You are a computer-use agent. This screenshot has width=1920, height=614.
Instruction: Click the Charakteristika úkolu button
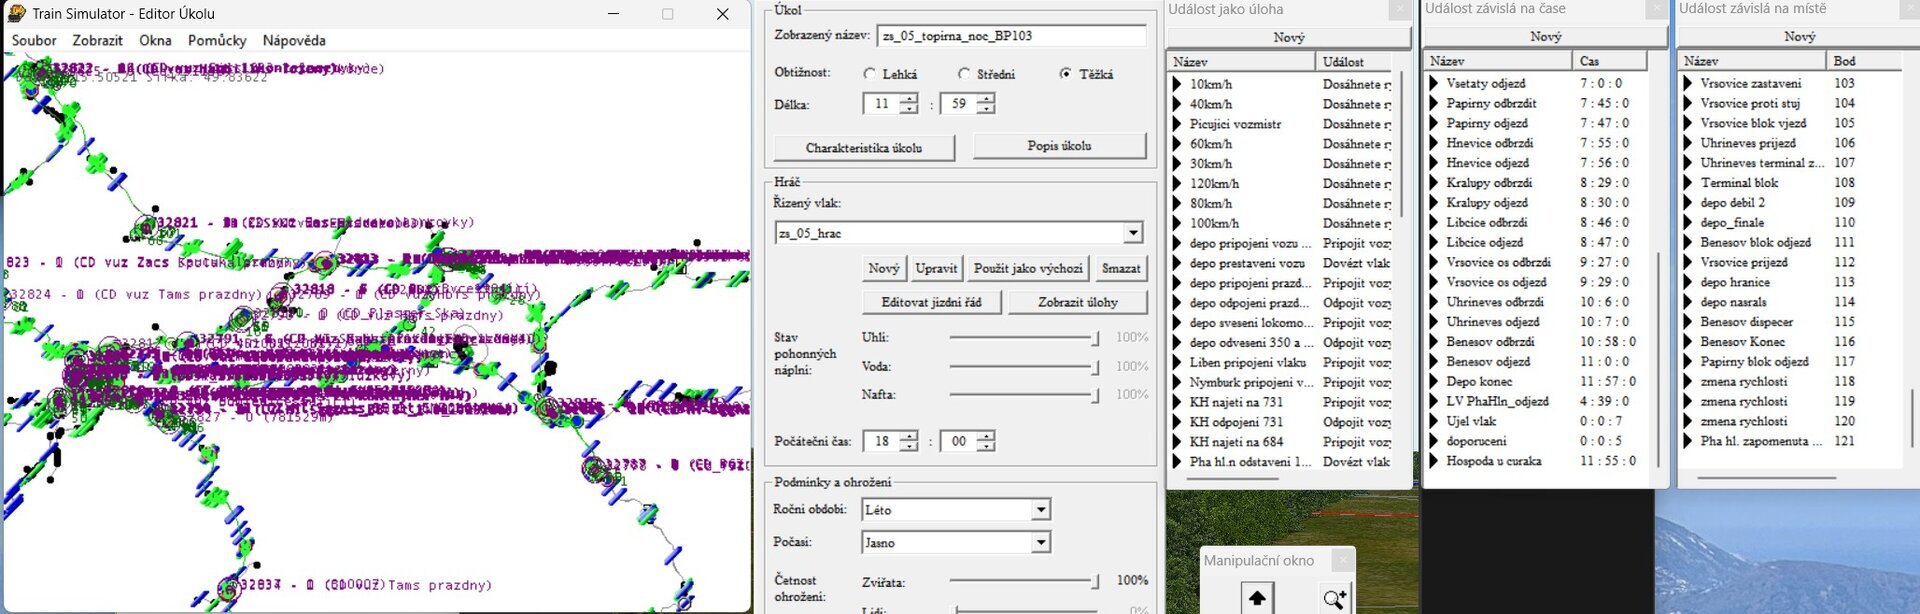pyautogui.click(x=863, y=148)
